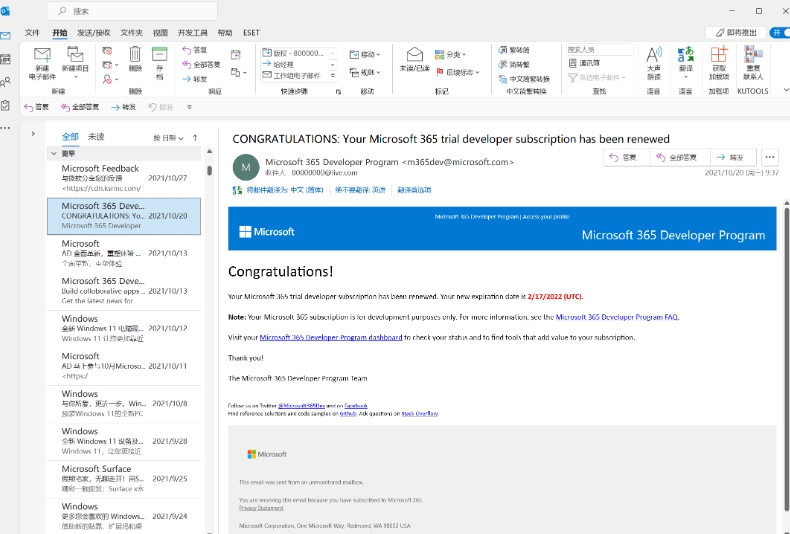Open the ESET tab
The height and width of the screenshot is (534, 790).
[251, 32]
